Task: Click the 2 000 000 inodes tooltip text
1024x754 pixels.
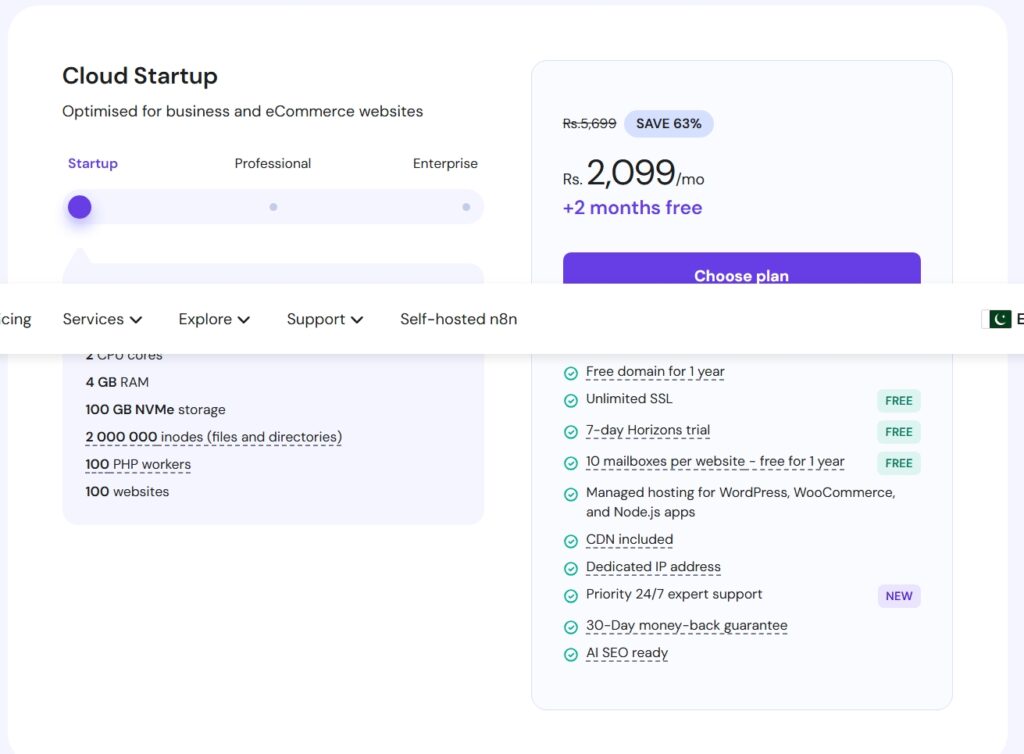Action: coord(214,437)
